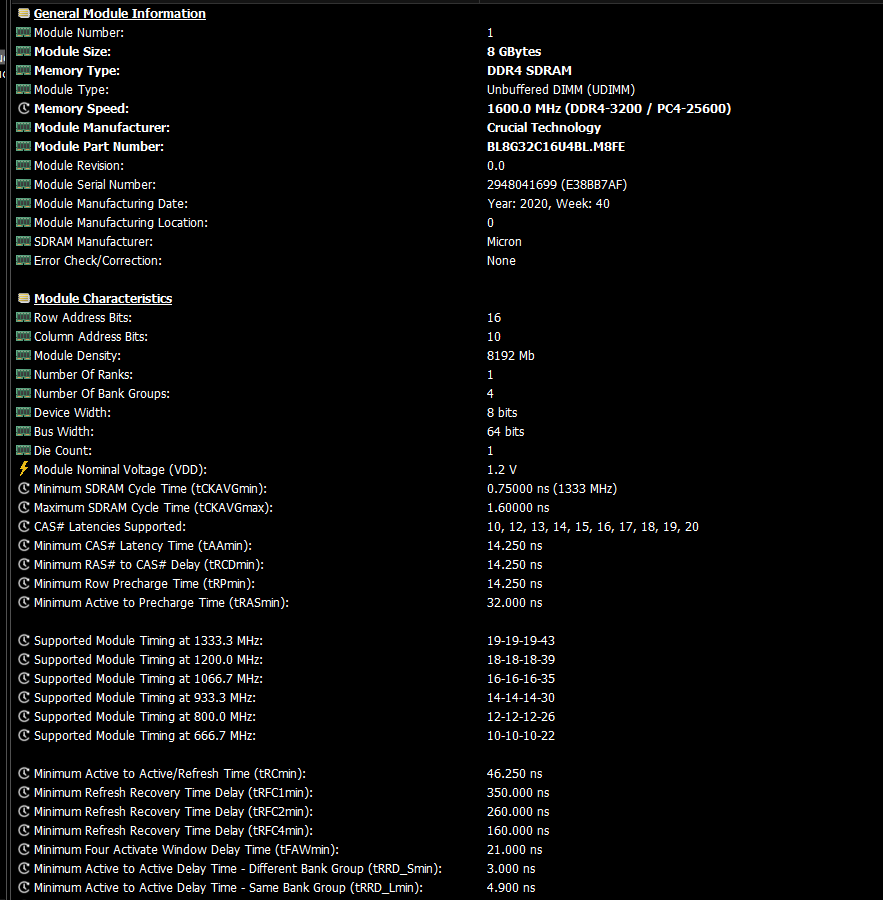Viewport: 883px width, 900px height.
Task: Click the value 8 GBytes
Action: pos(514,51)
